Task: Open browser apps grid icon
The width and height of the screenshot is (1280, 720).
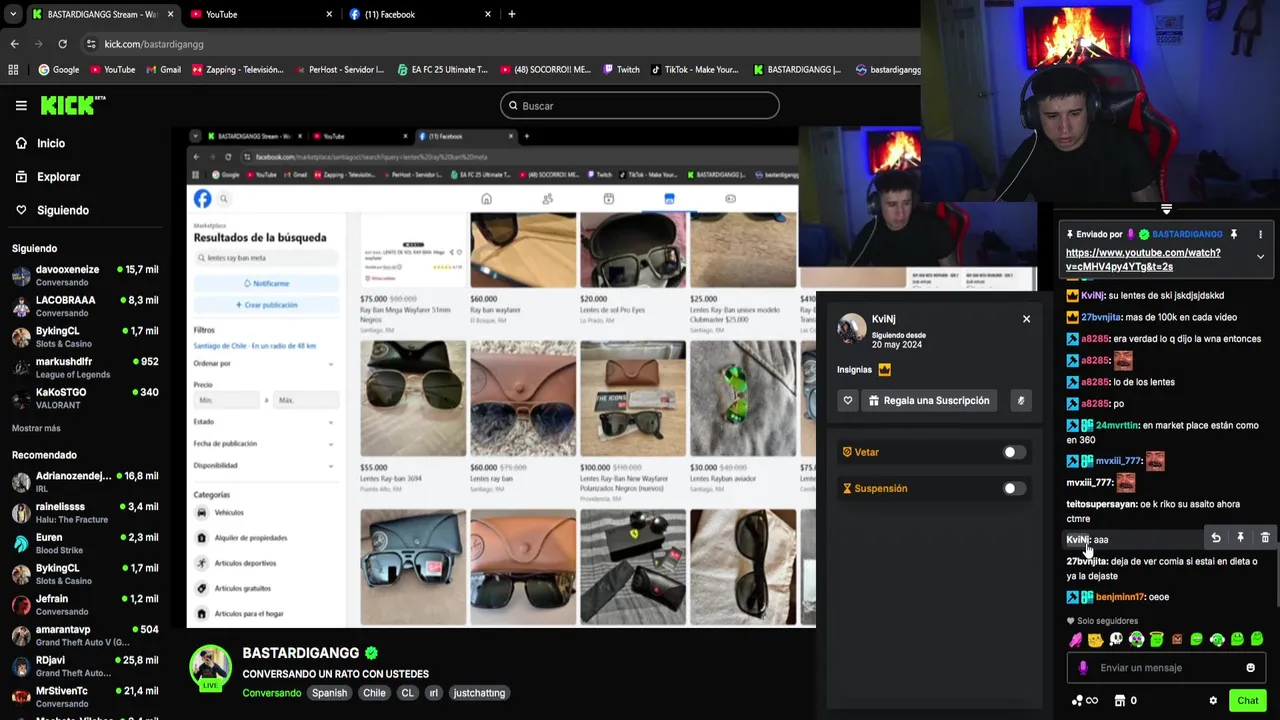Action: (x=13, y=70)
